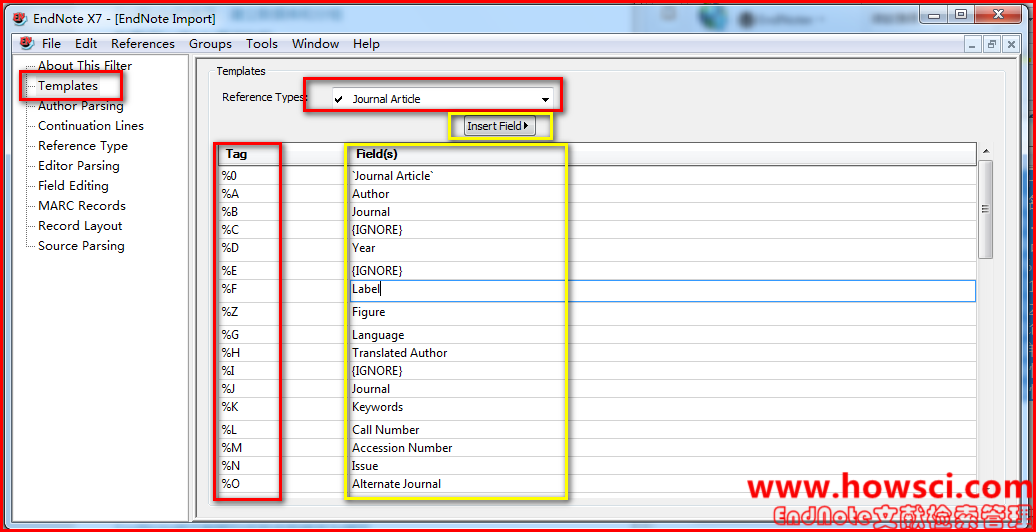Image resolution: width=1036 pixels, height=532 pixels.
Task: Click the {IGNORE} field for tag %C
Action: [x=663, y=230]
